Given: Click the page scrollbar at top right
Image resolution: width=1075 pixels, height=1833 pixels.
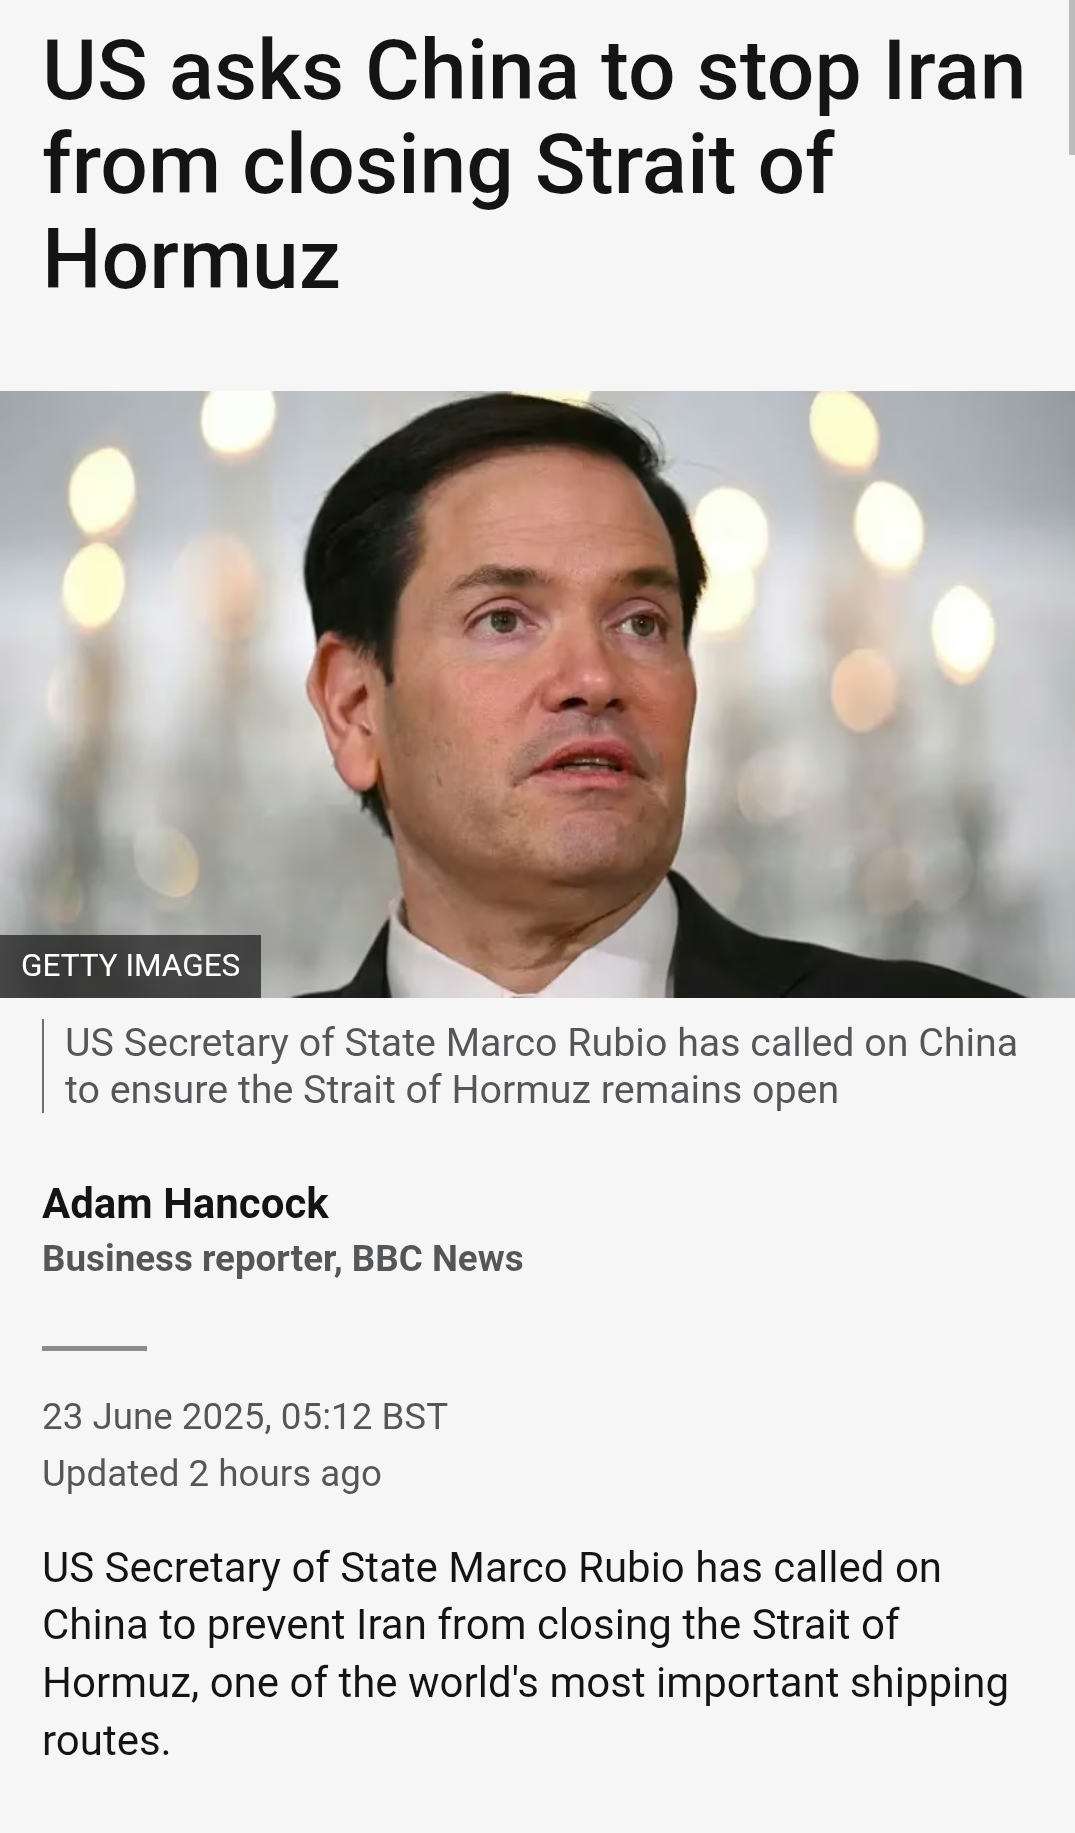Looking at the screenshot, I should [x=1071, y=78].
